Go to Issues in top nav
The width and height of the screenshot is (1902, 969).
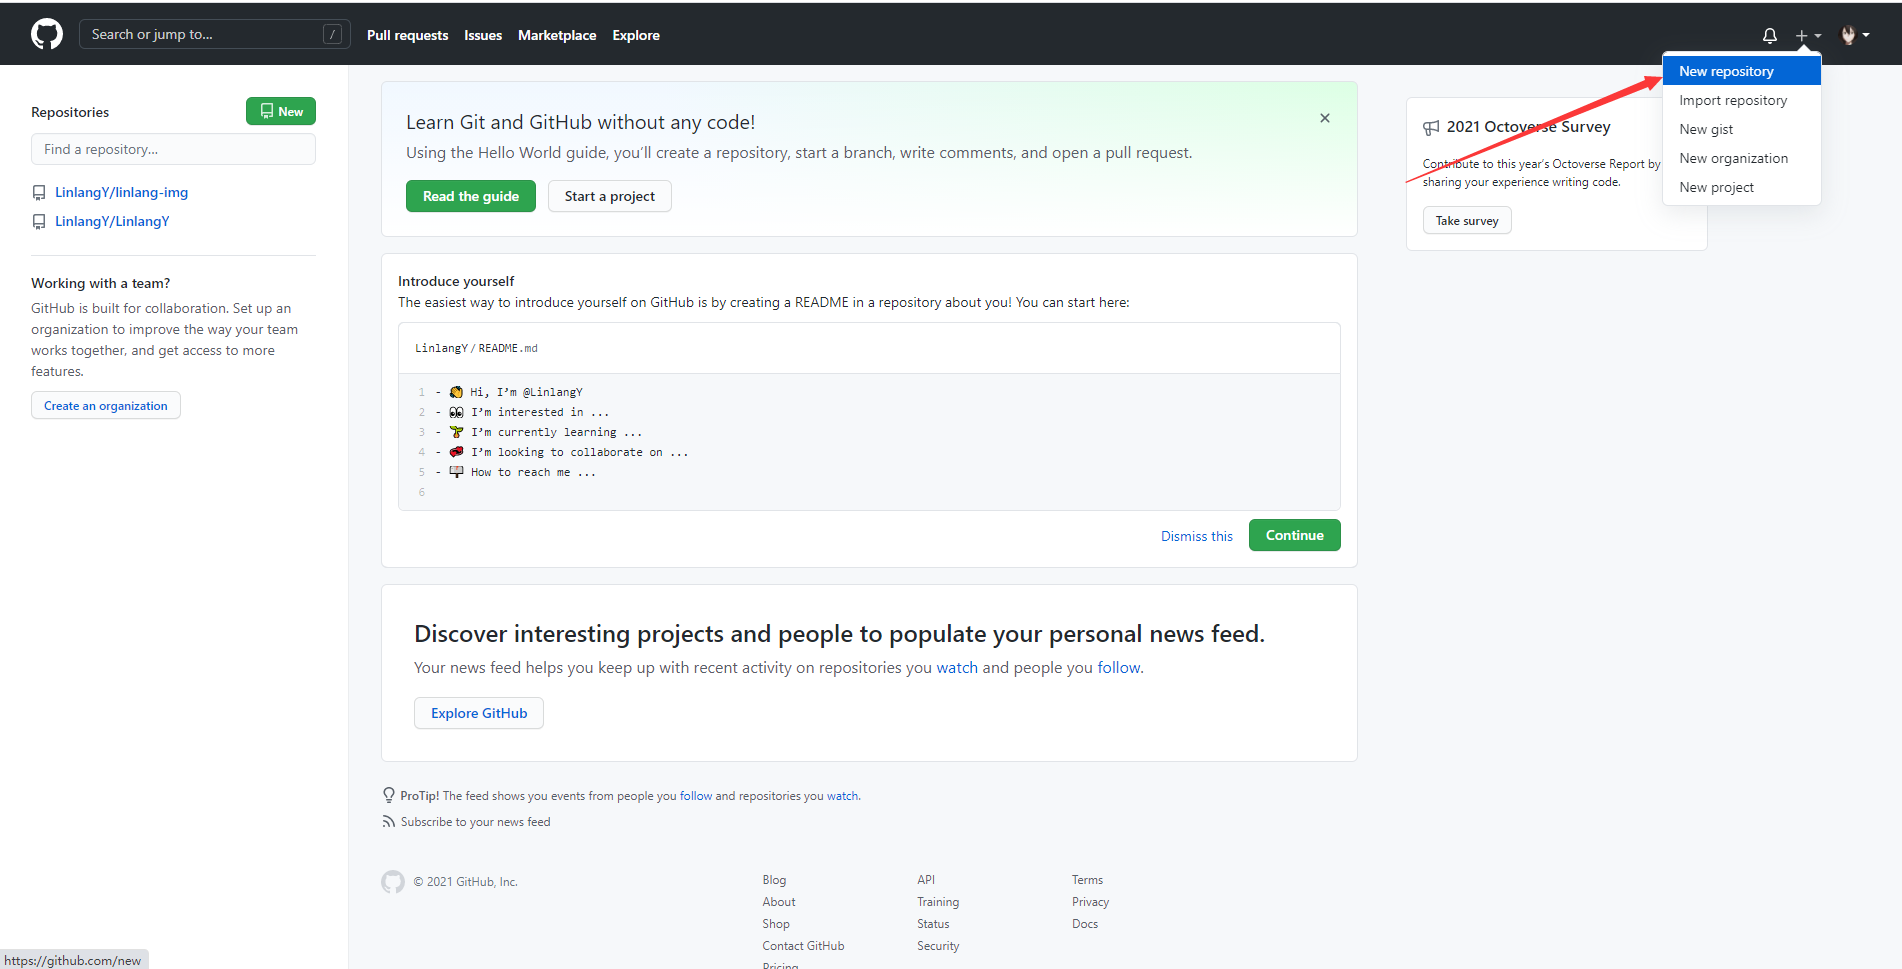point(483,35)
